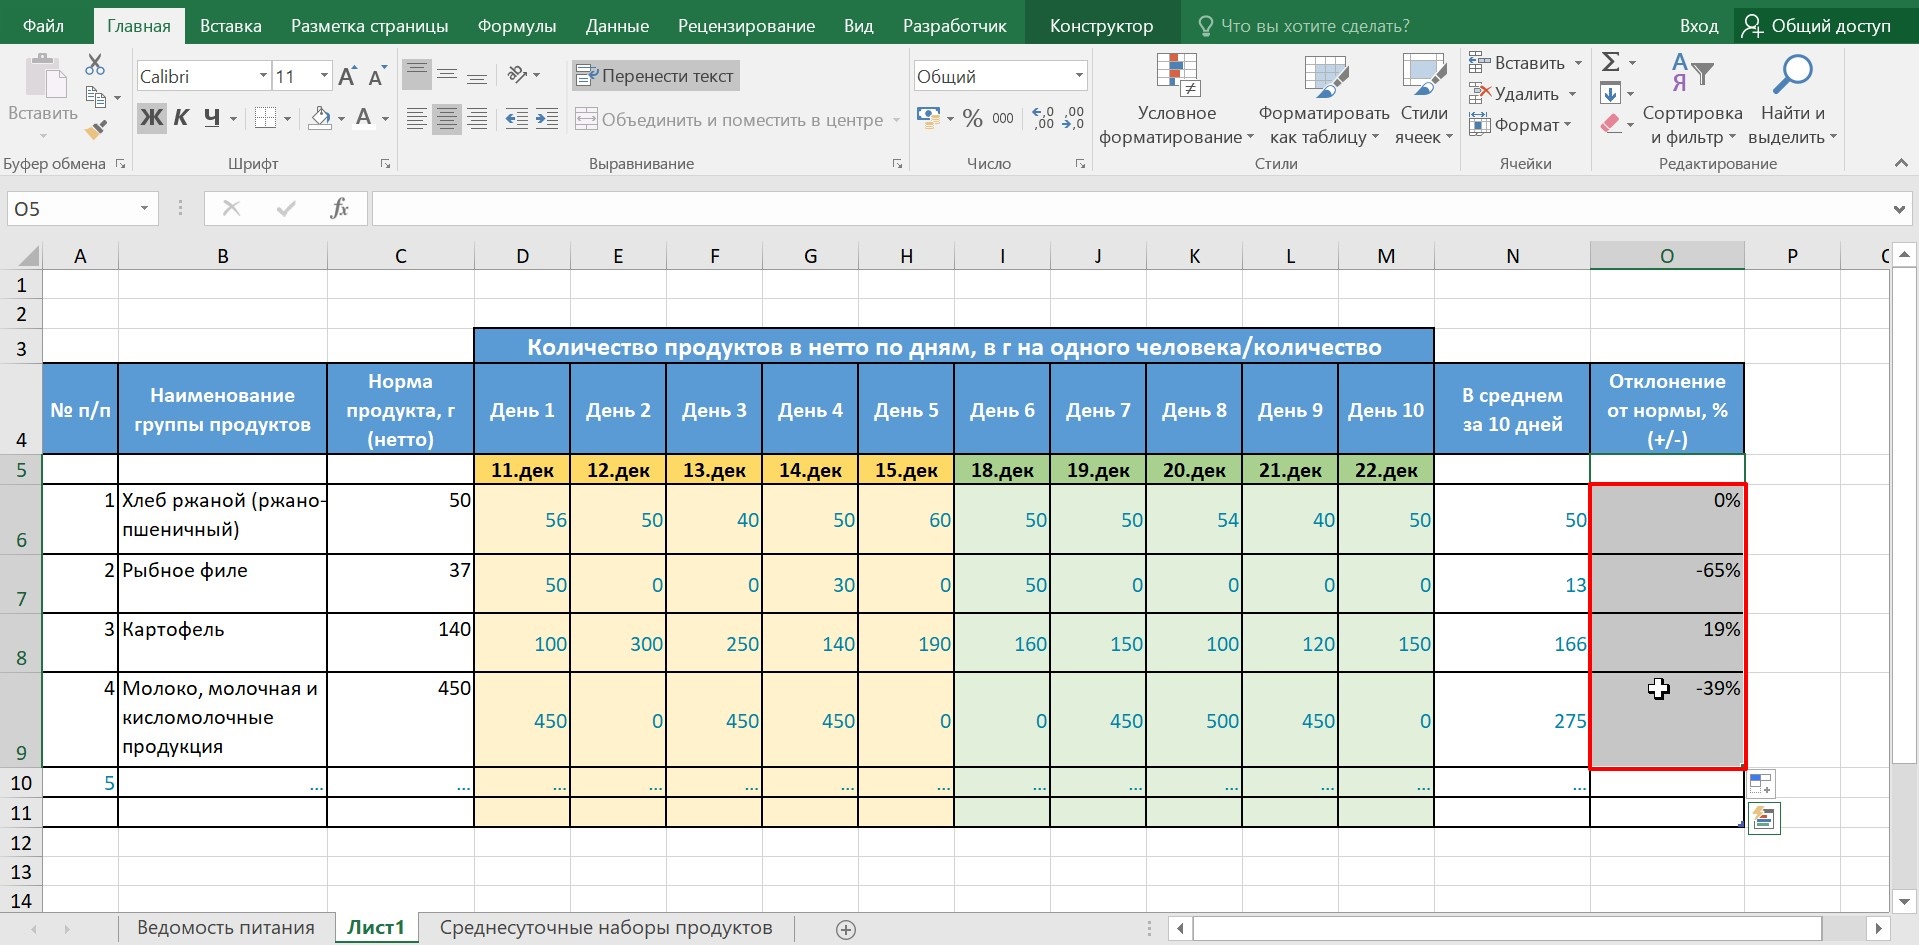
Task: Click Перенести текст wrap text button
Action: click(655, 76)
